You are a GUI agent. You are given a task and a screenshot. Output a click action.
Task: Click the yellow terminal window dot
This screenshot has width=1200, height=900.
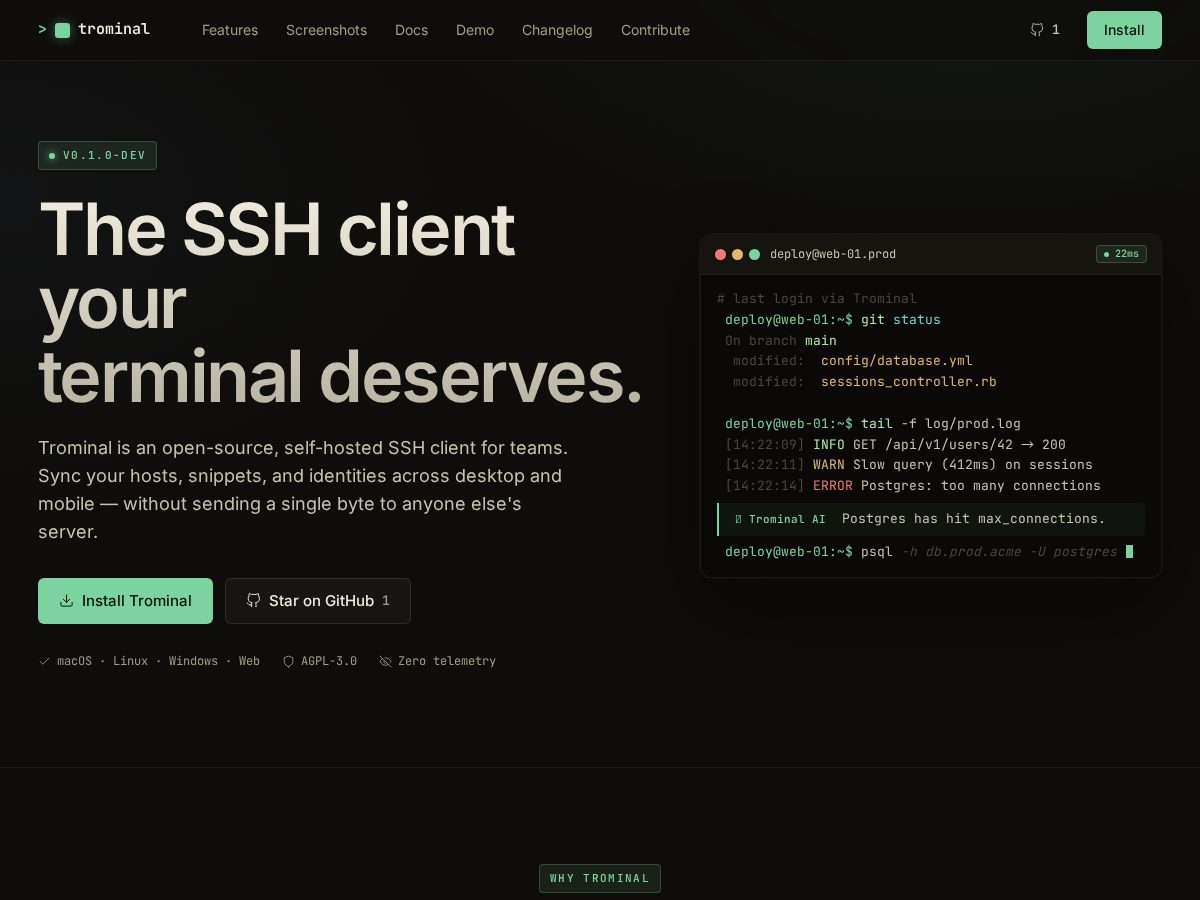[737, 254]
